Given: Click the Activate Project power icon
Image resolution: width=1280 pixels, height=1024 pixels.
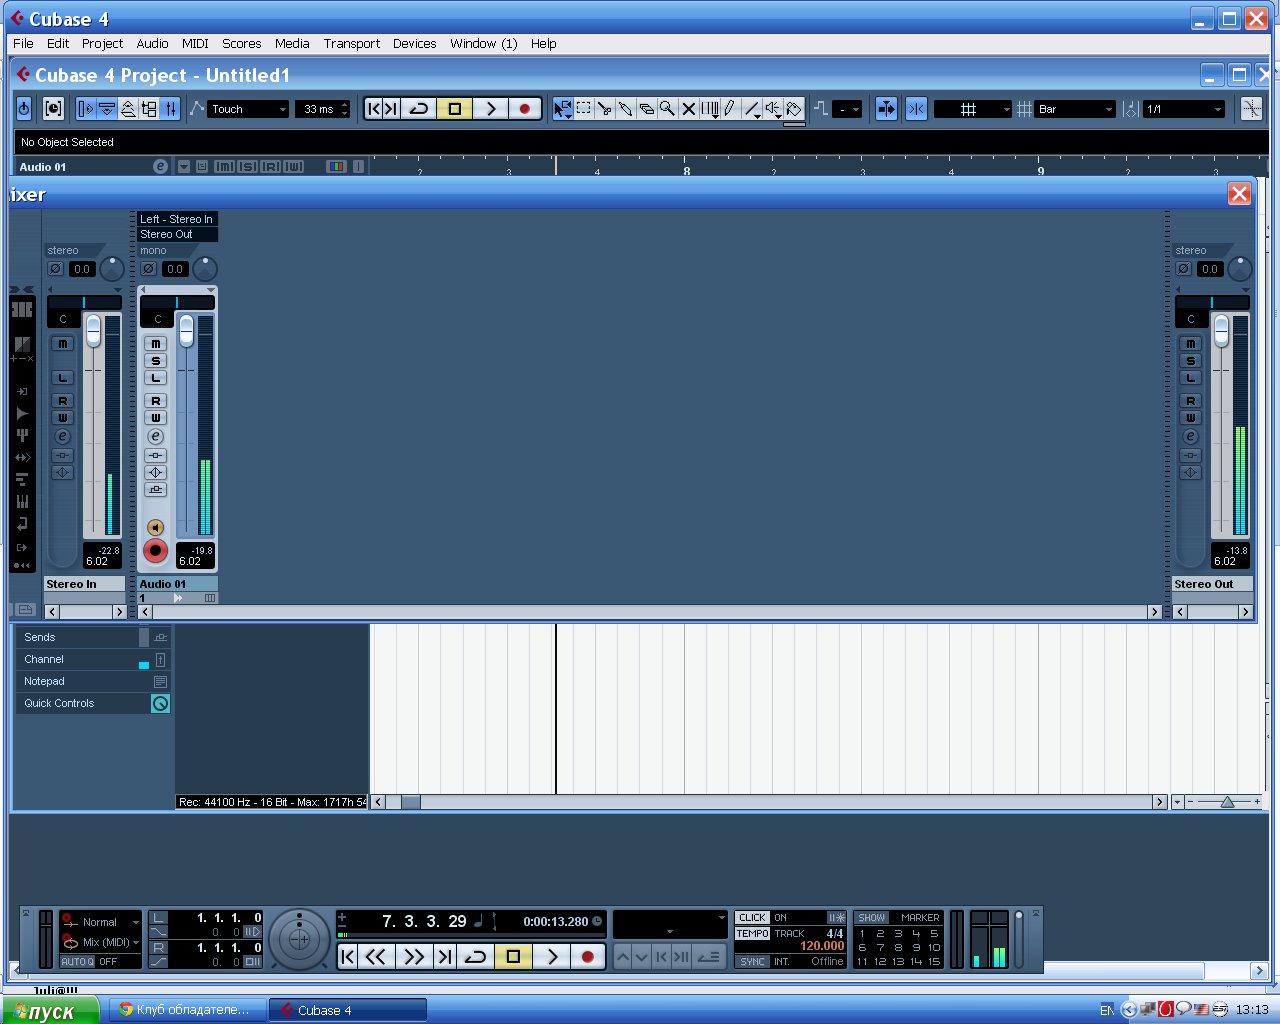Looking at the screenshot, I should pos(24,109).
